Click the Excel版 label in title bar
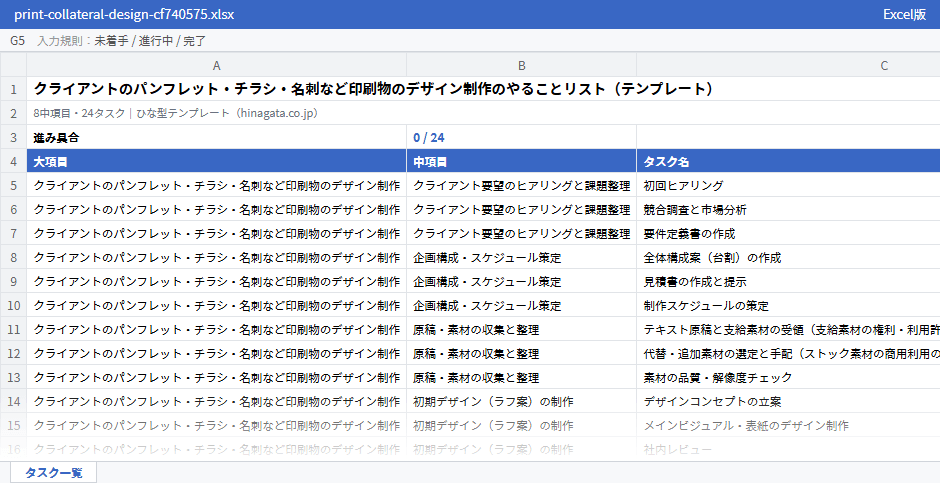 [904, 14]
